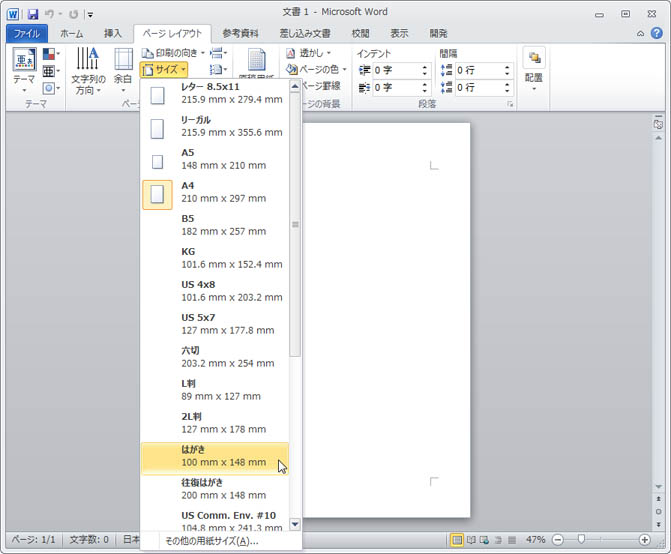
Task: Open the ページの色 page color dropdown
Action: pos(318,69)
